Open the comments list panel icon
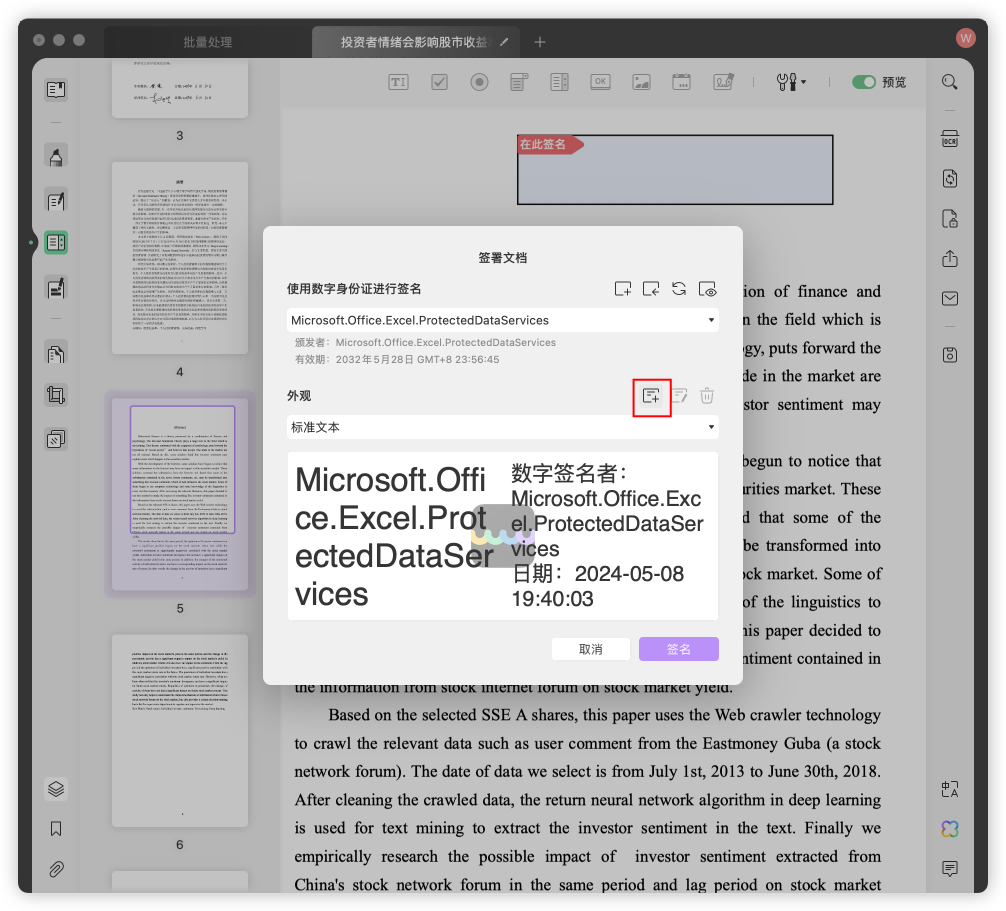Screen dimensions: 1006x911 (950, 869)
